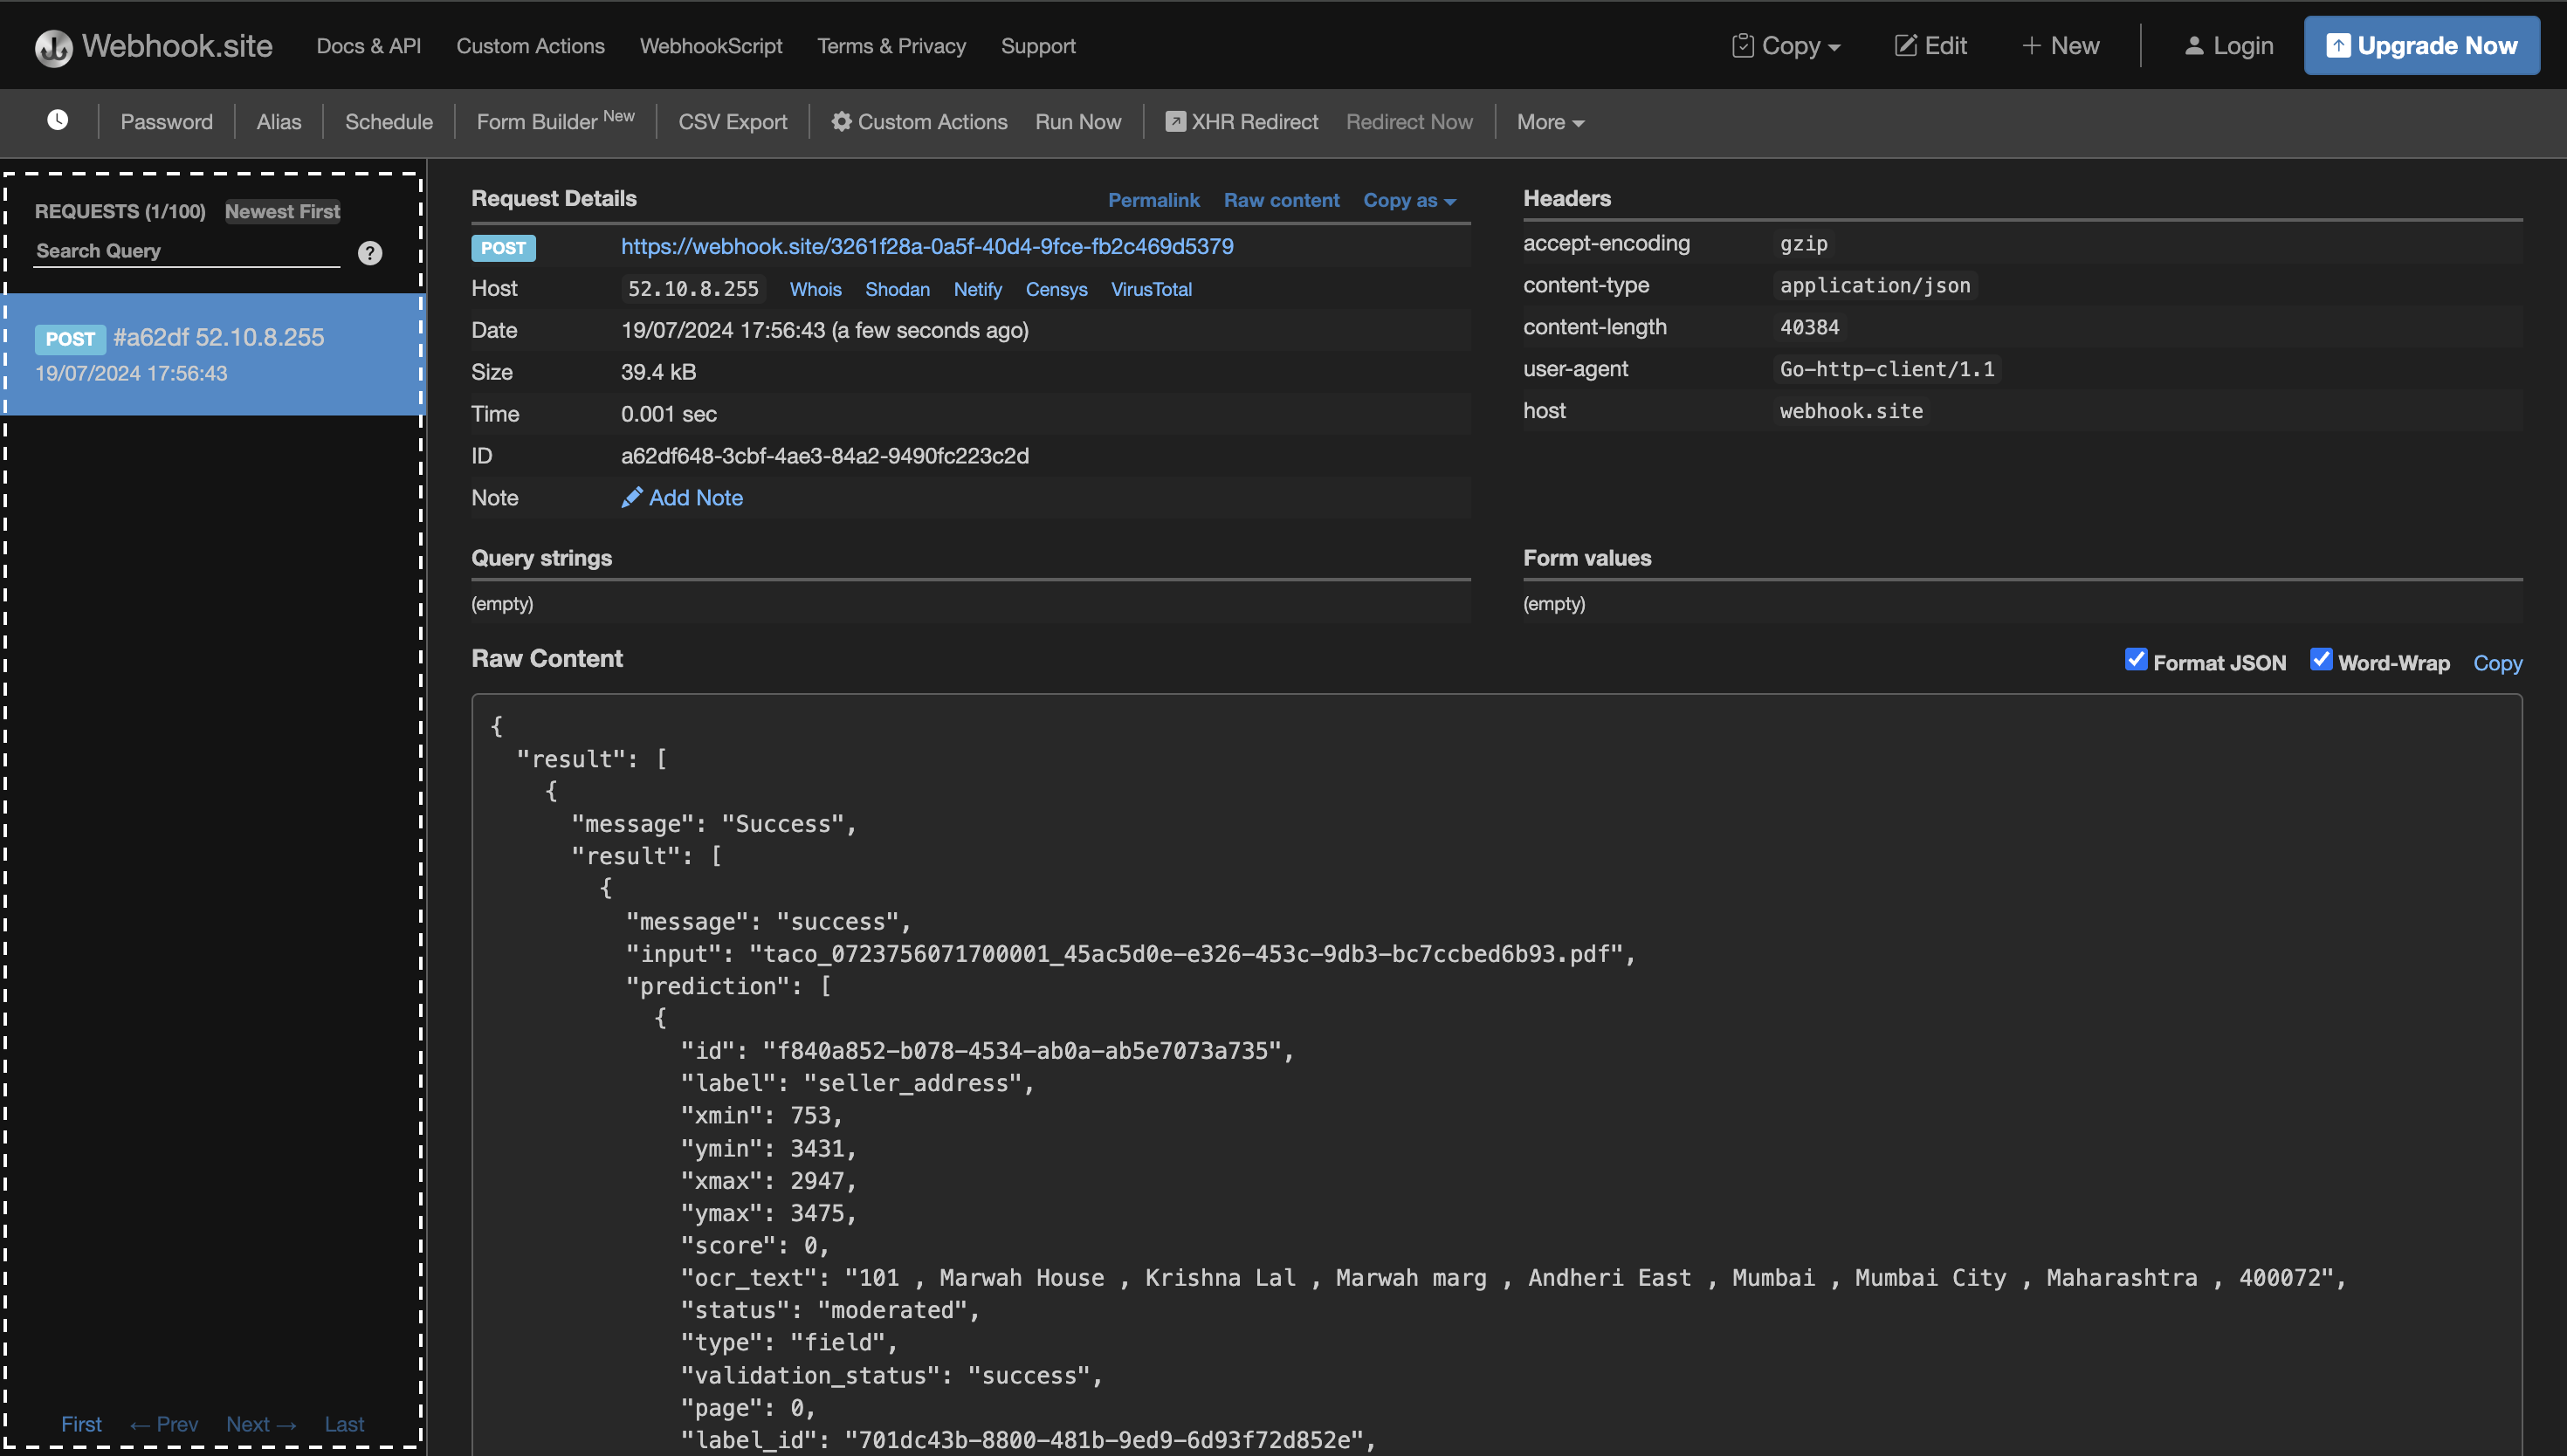
Task: Click the XHR Redirect arrow icon
Action: pyautogui.click(x=1176, y=122)
